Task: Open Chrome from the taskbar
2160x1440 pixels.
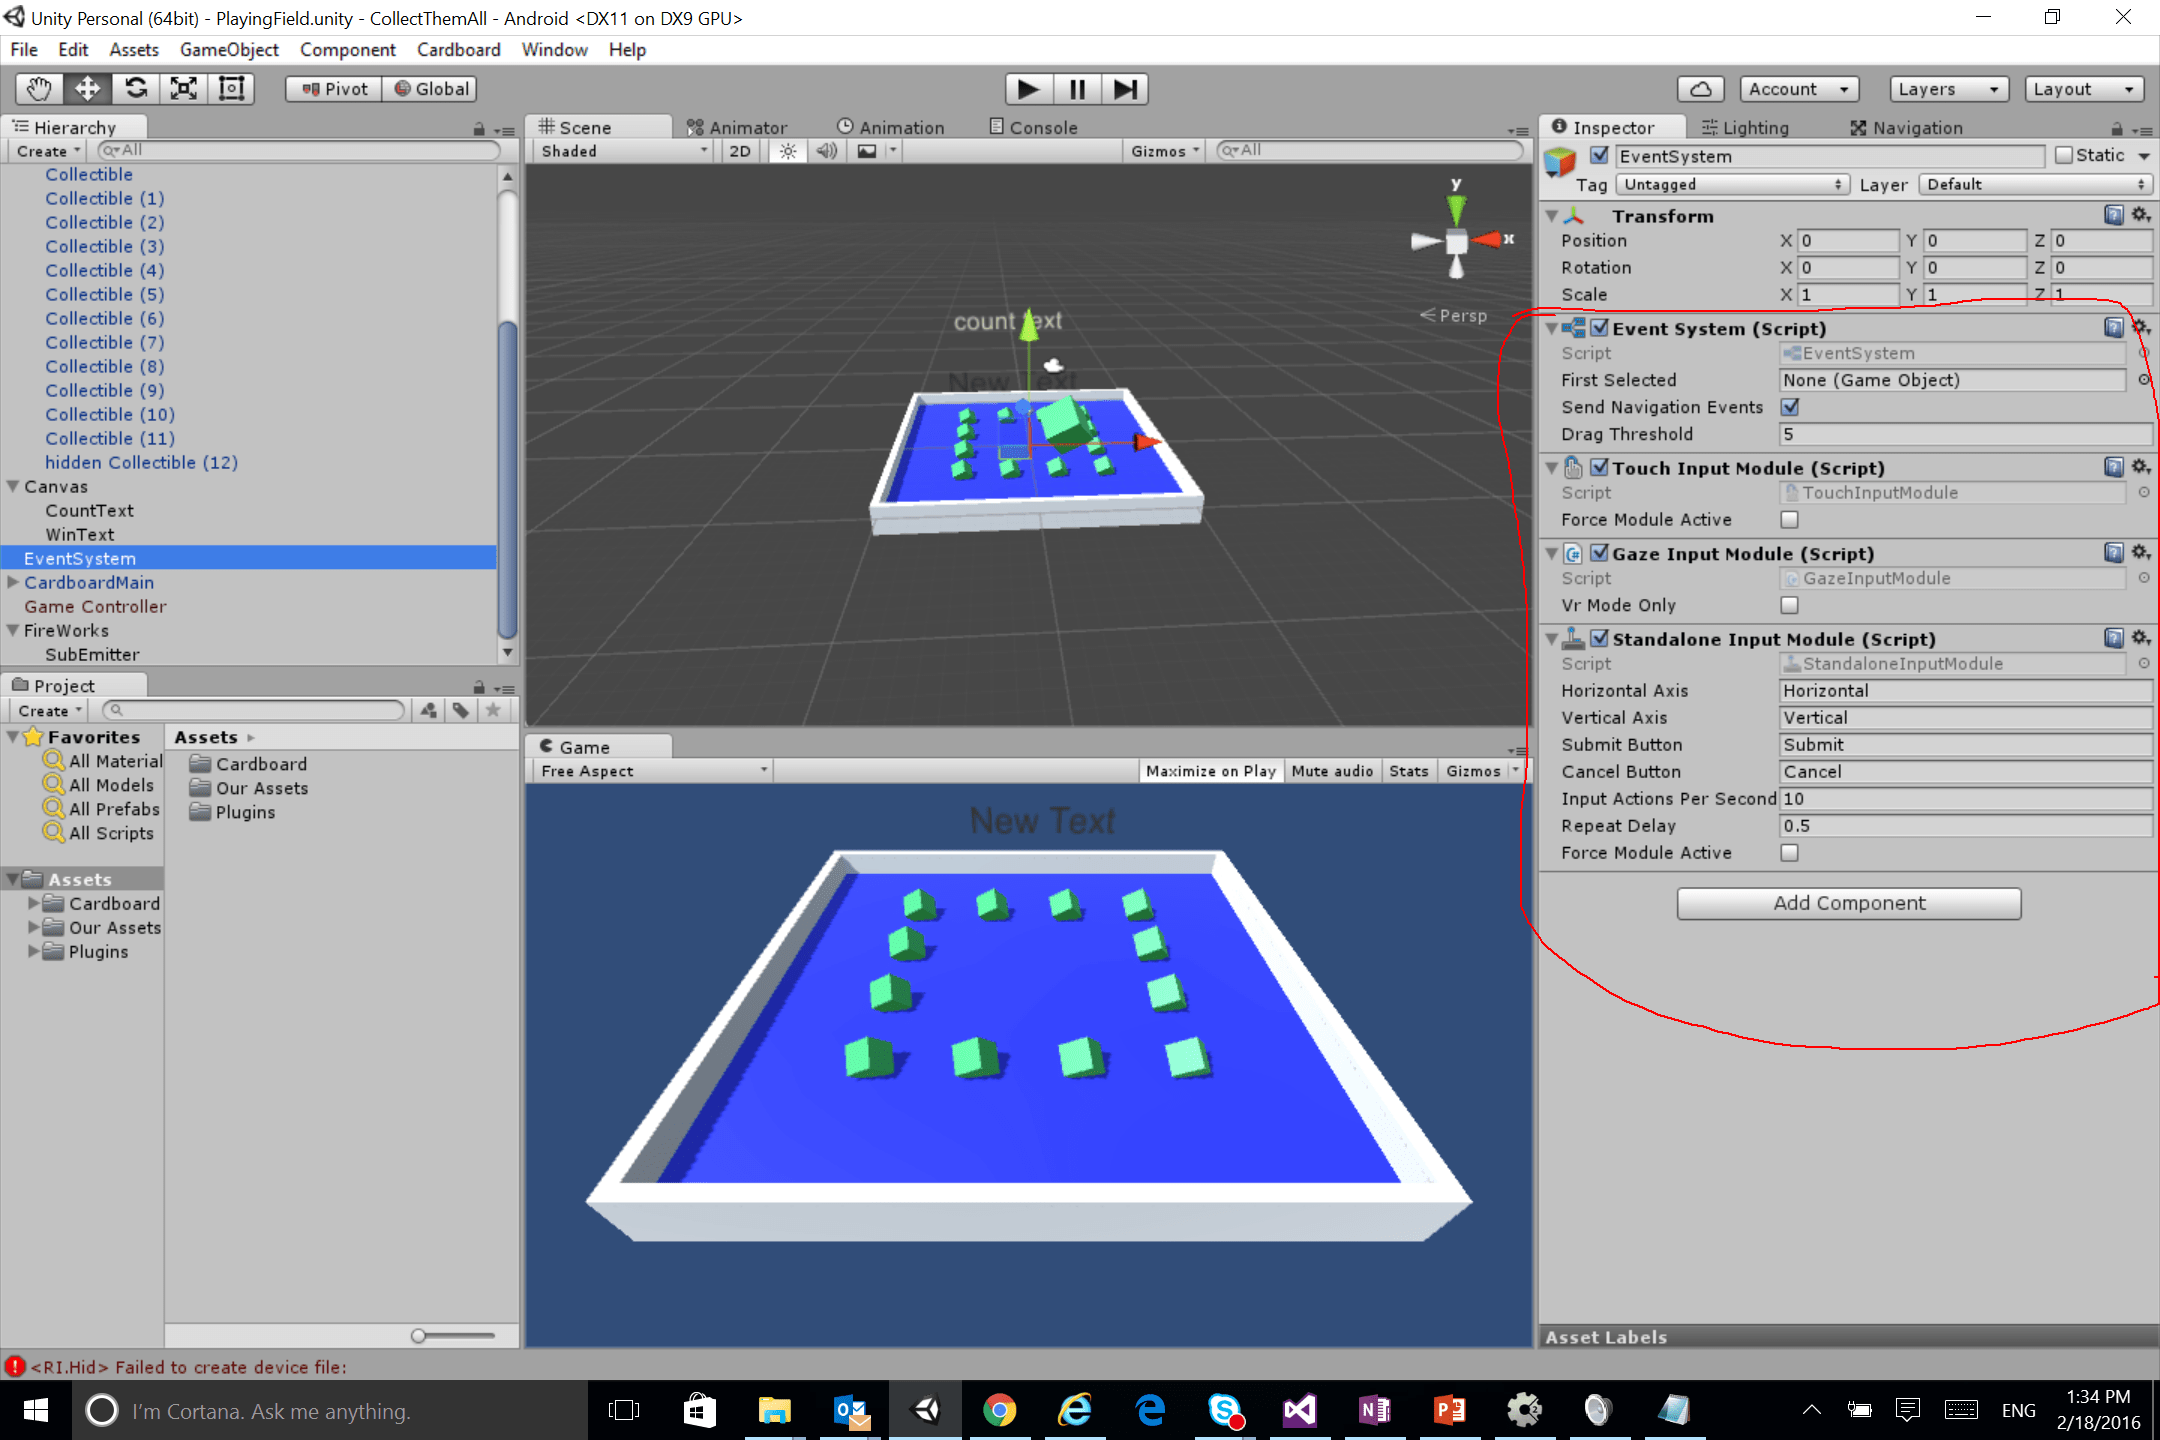Action: pyautogui.click(x=999, y=1410)
